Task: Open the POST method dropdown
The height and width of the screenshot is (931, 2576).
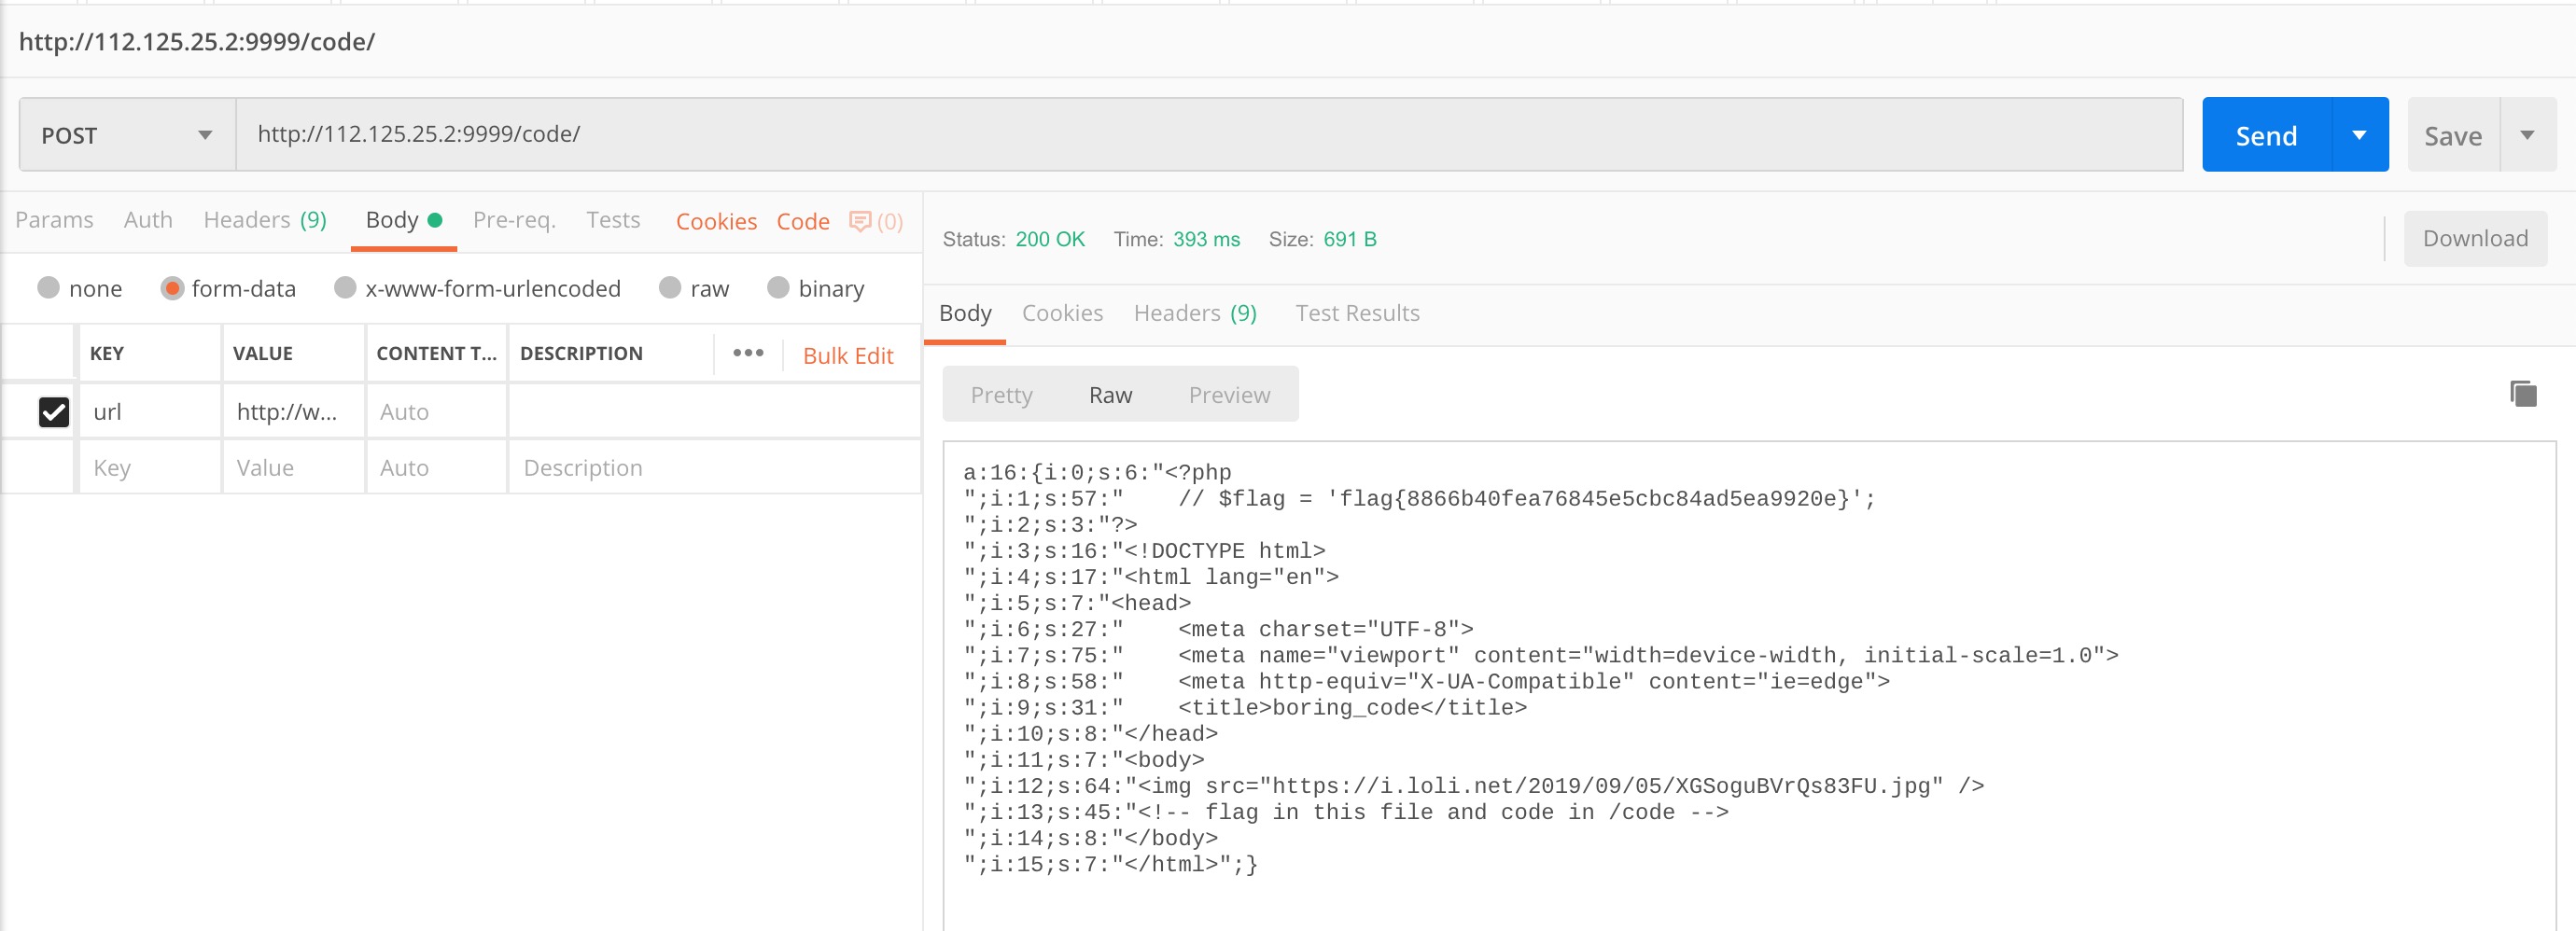Action: pyautogui.click(x=127, y=135)
